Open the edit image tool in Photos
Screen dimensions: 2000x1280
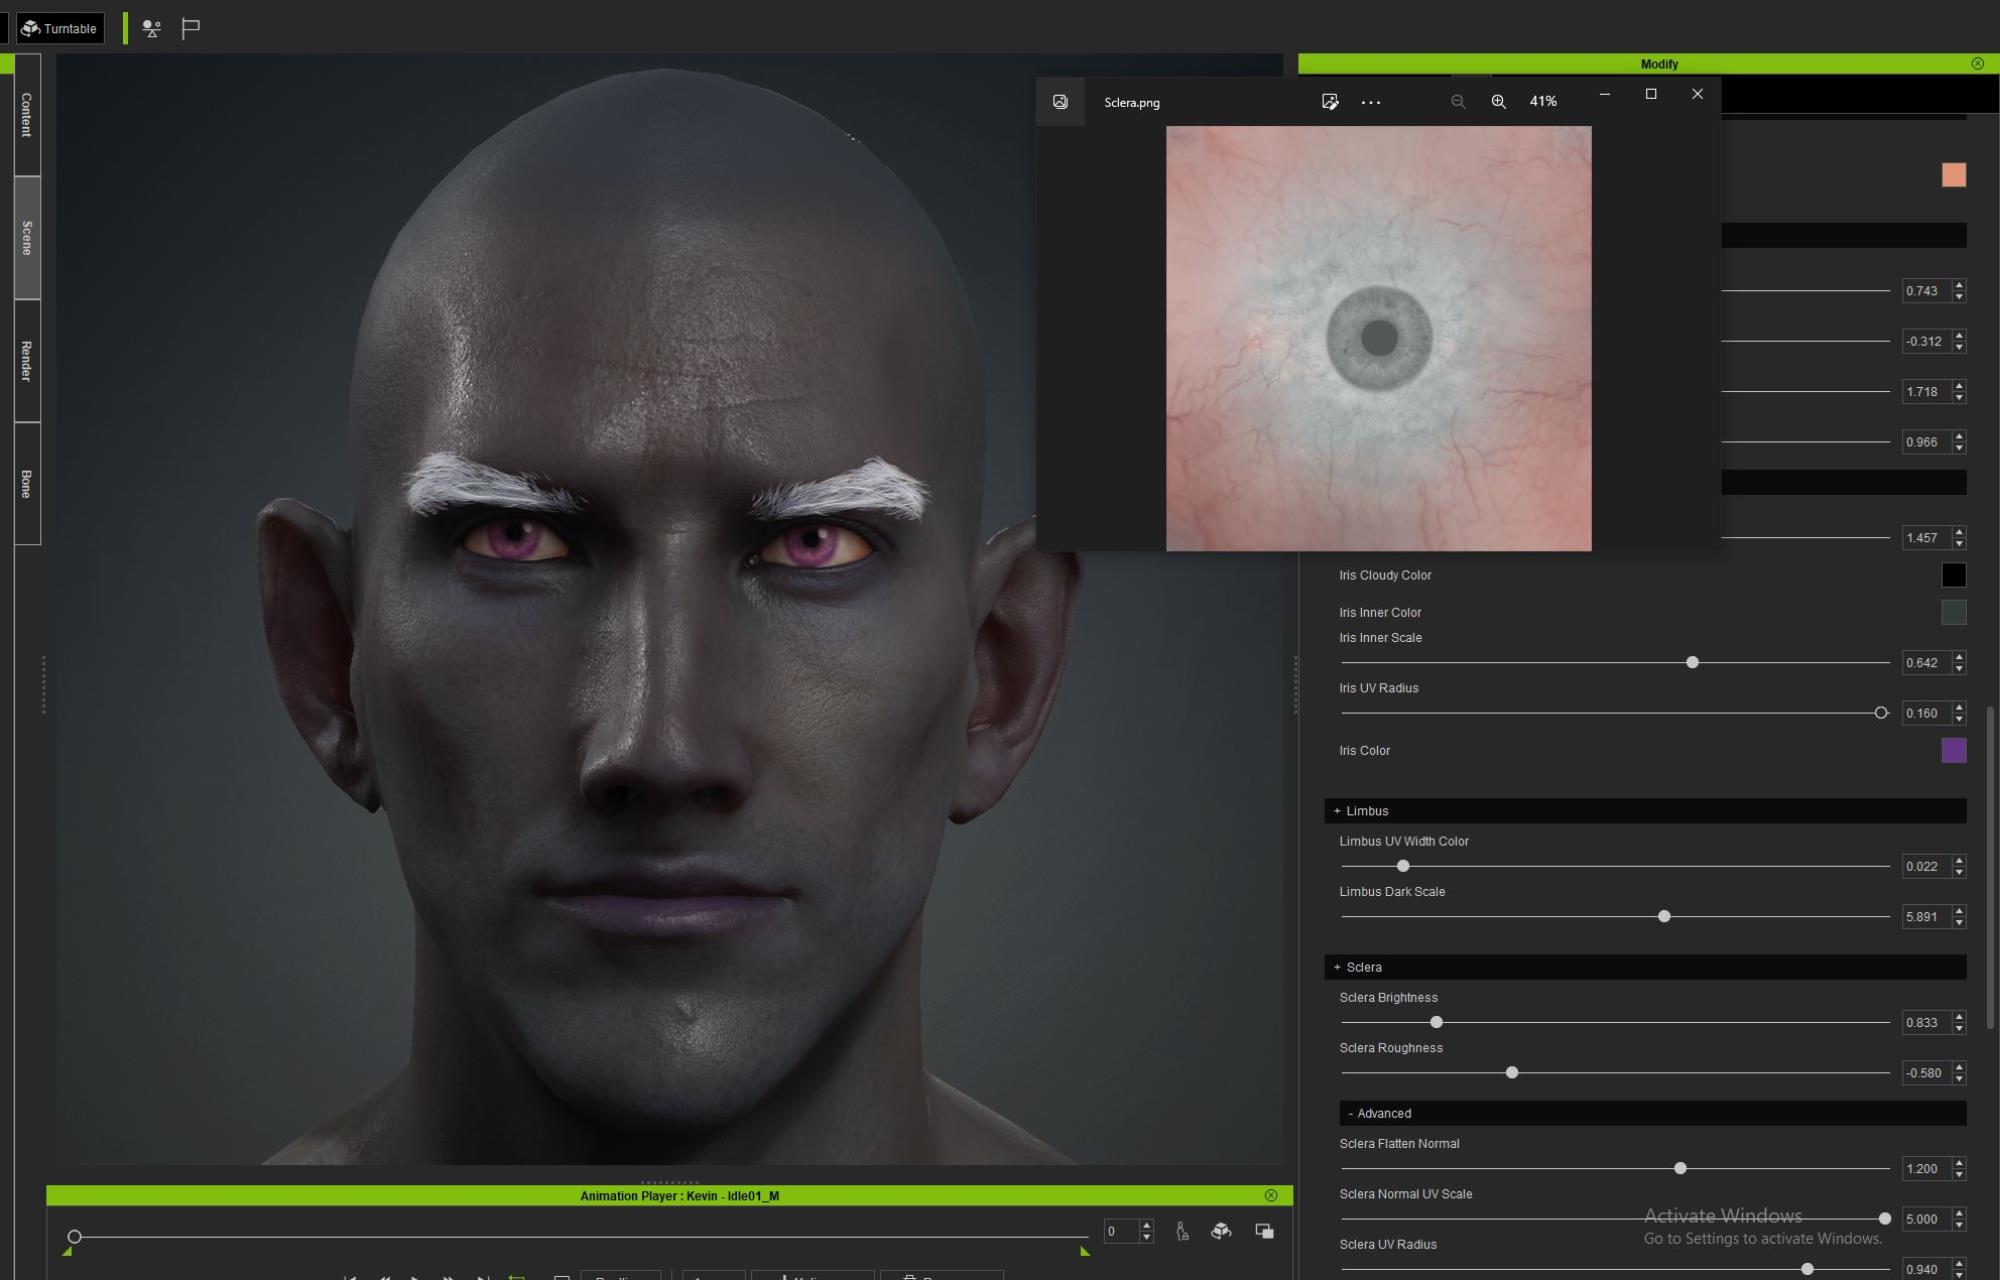1330,102
